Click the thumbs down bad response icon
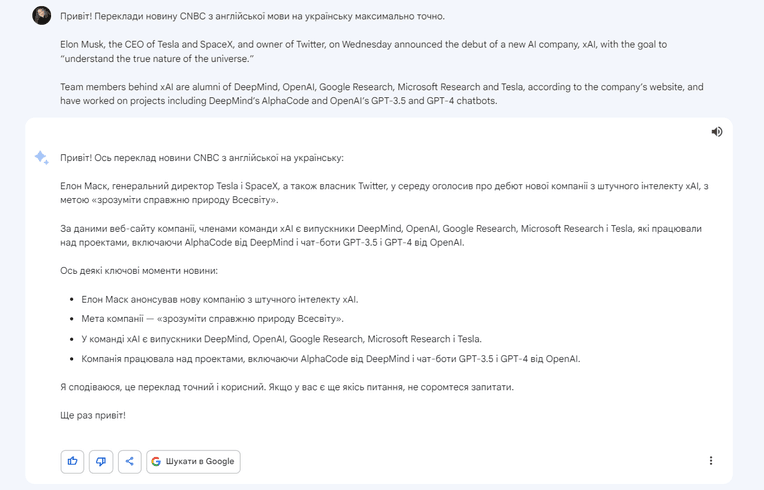Viewport: 764px width, 490px height. 101,461
